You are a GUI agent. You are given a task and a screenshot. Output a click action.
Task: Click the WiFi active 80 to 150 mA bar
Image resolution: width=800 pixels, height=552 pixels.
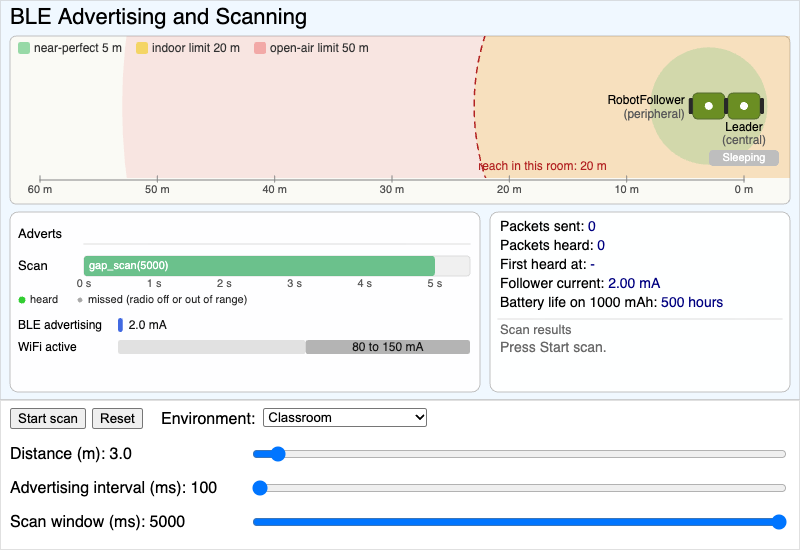click(388, 347)
